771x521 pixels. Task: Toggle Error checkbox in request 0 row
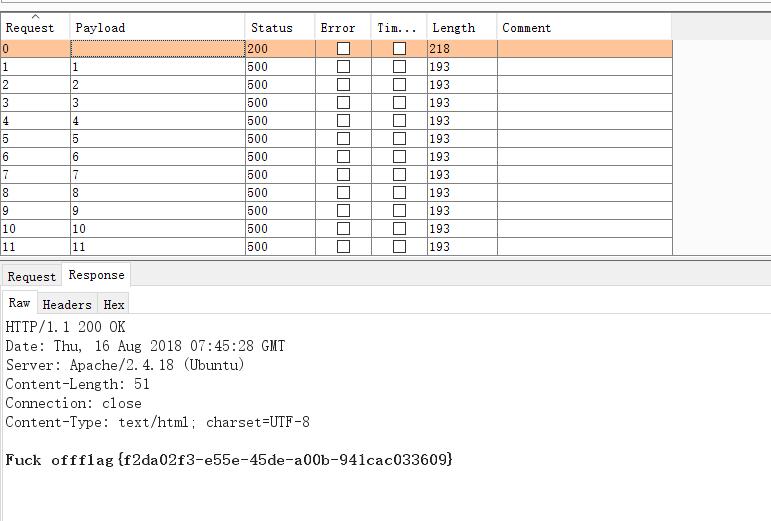click(x=343, y=49)
